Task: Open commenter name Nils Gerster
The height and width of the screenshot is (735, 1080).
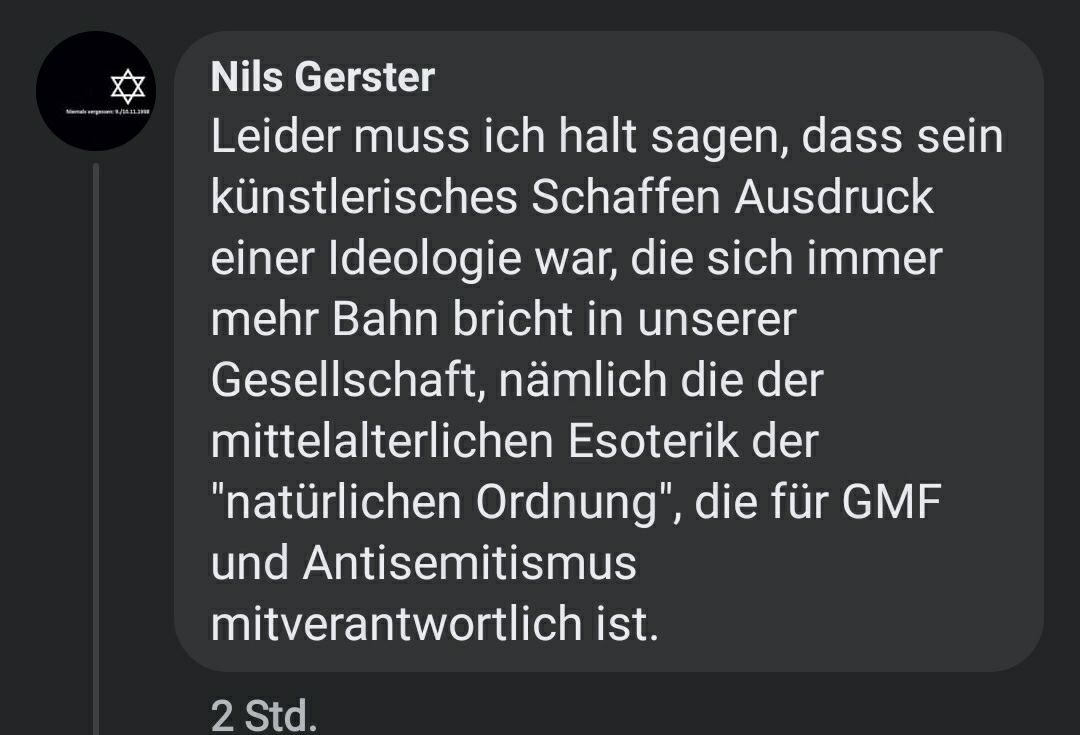Action: coord(323,78)
